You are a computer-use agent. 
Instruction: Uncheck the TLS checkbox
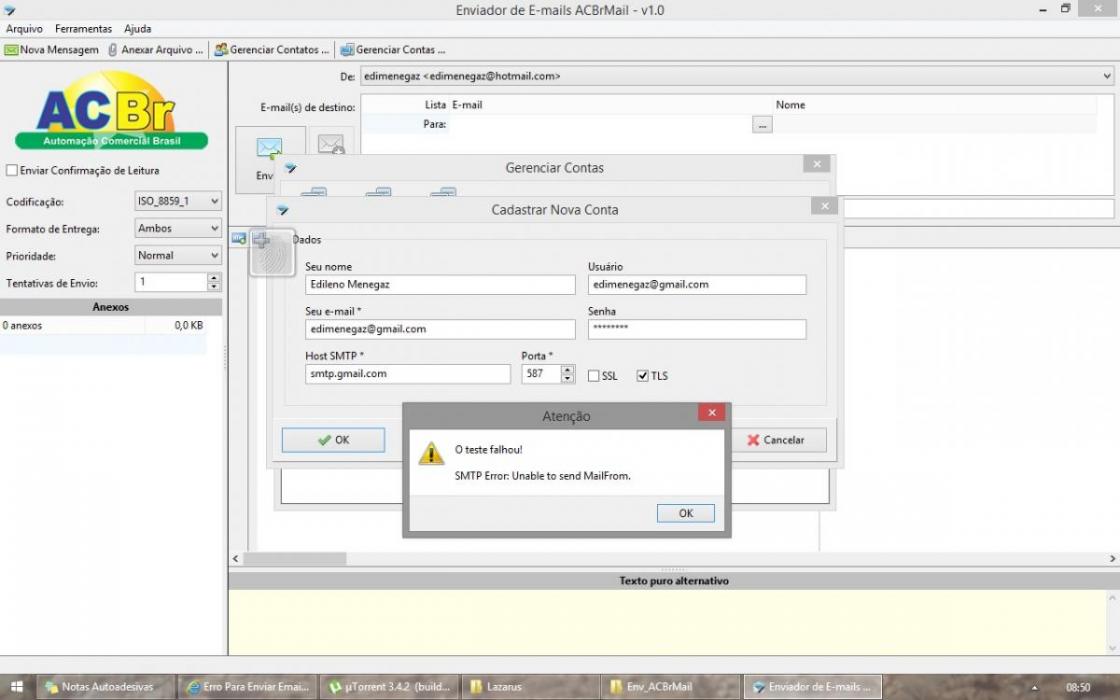tap(642, 376)
